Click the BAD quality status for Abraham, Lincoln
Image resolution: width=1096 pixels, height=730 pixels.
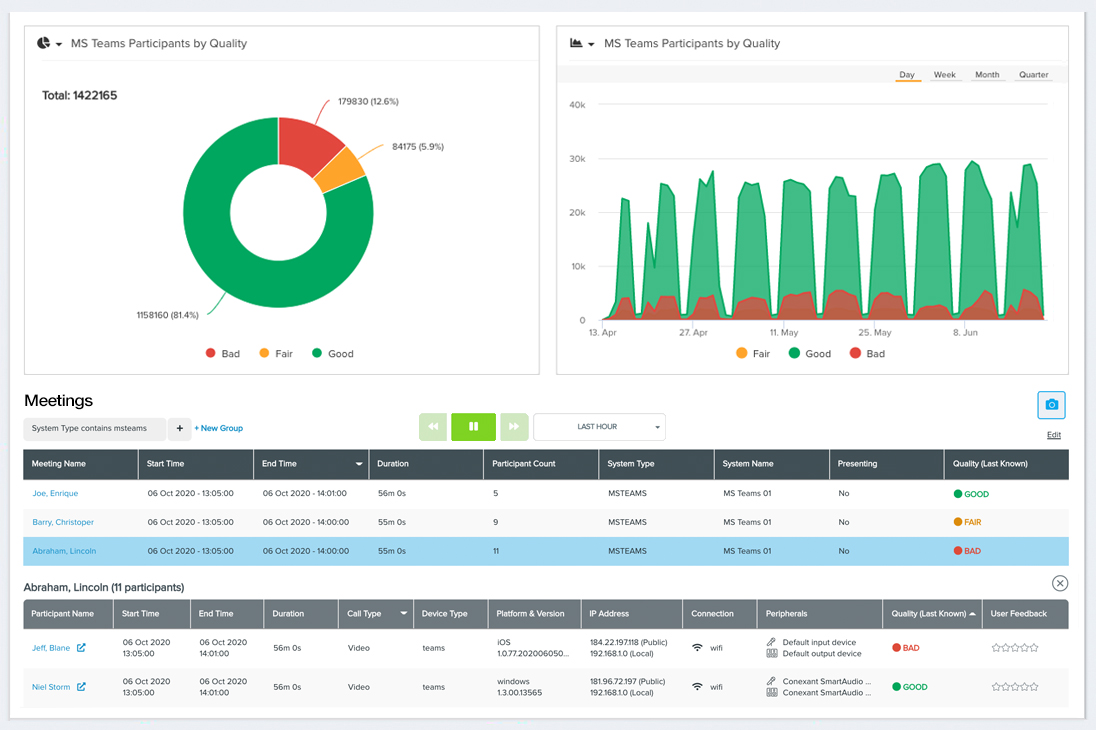pyautogui.click(x=967, y=551)
